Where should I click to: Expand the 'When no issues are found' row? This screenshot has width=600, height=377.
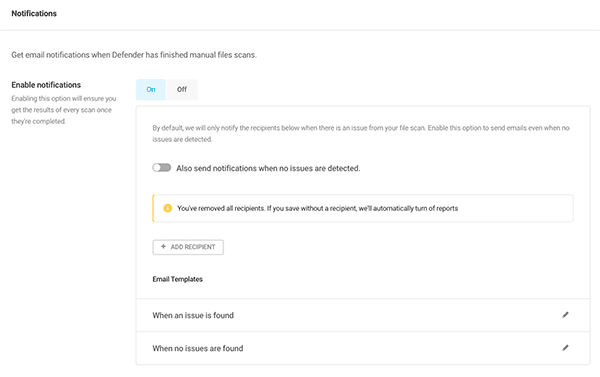point(363,348)
